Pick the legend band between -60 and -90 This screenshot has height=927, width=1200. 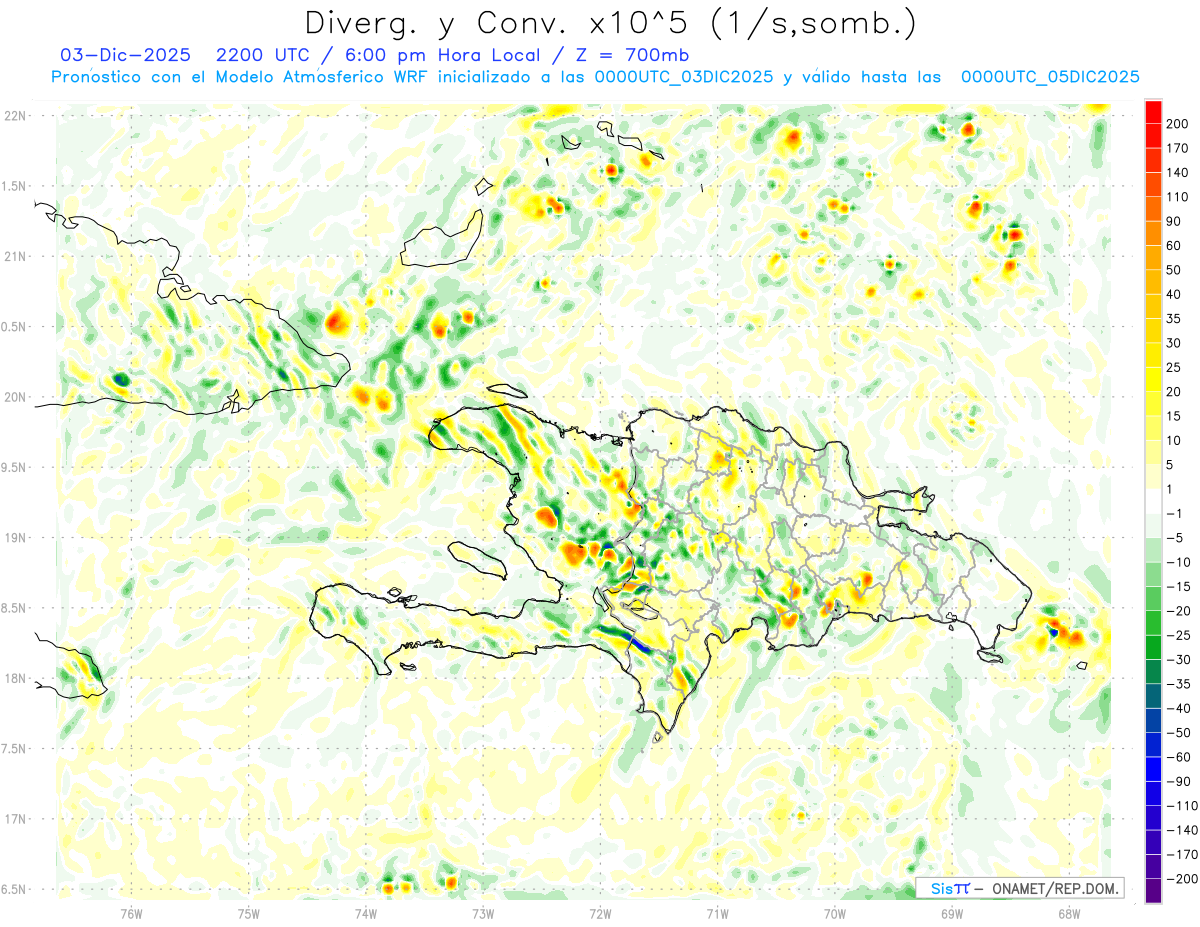1154,770
